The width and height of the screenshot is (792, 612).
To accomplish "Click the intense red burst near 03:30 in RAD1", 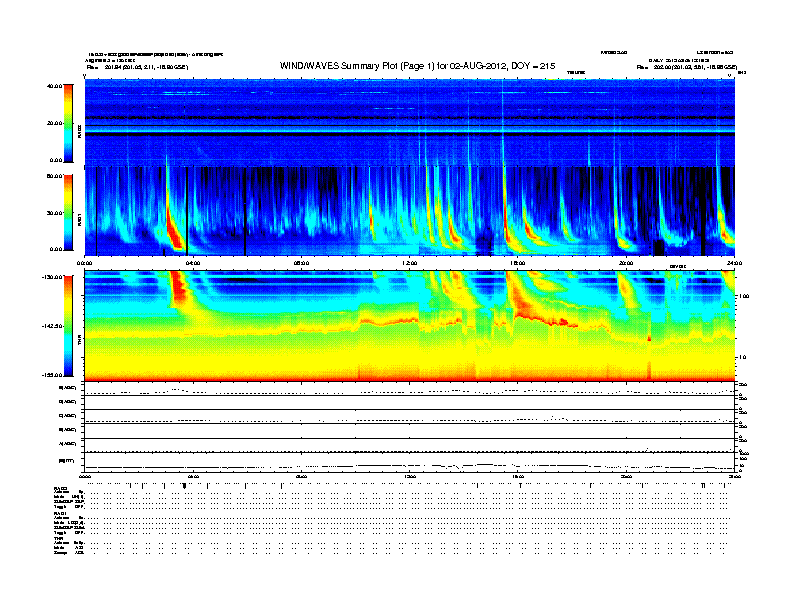I will (173, 230).
